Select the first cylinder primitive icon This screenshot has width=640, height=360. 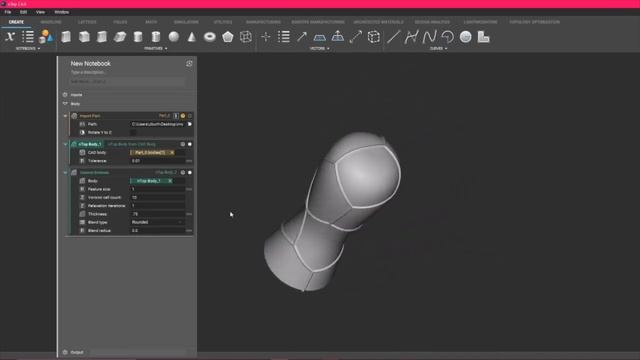(138, 37)
